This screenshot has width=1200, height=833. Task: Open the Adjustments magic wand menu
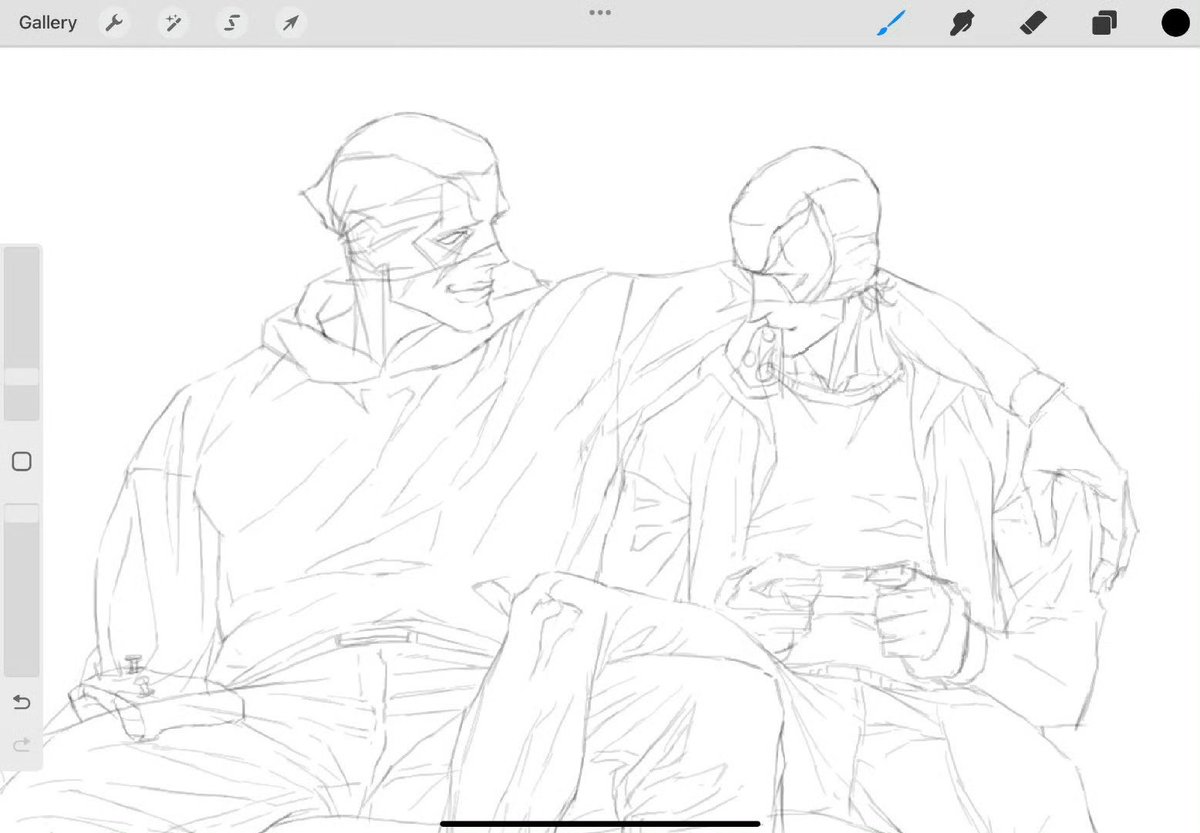pyautogui.click(x=172, y=23)
